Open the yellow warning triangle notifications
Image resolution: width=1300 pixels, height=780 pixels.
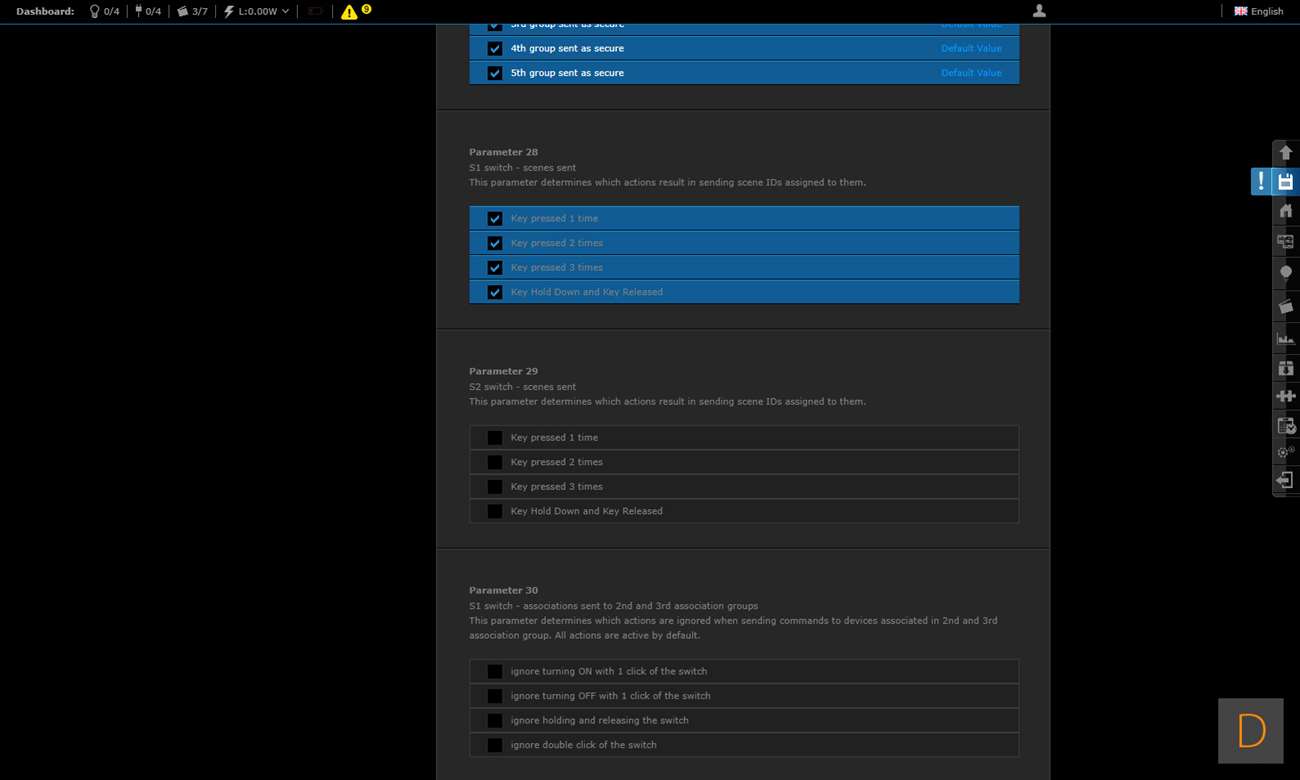coord(349,12)
